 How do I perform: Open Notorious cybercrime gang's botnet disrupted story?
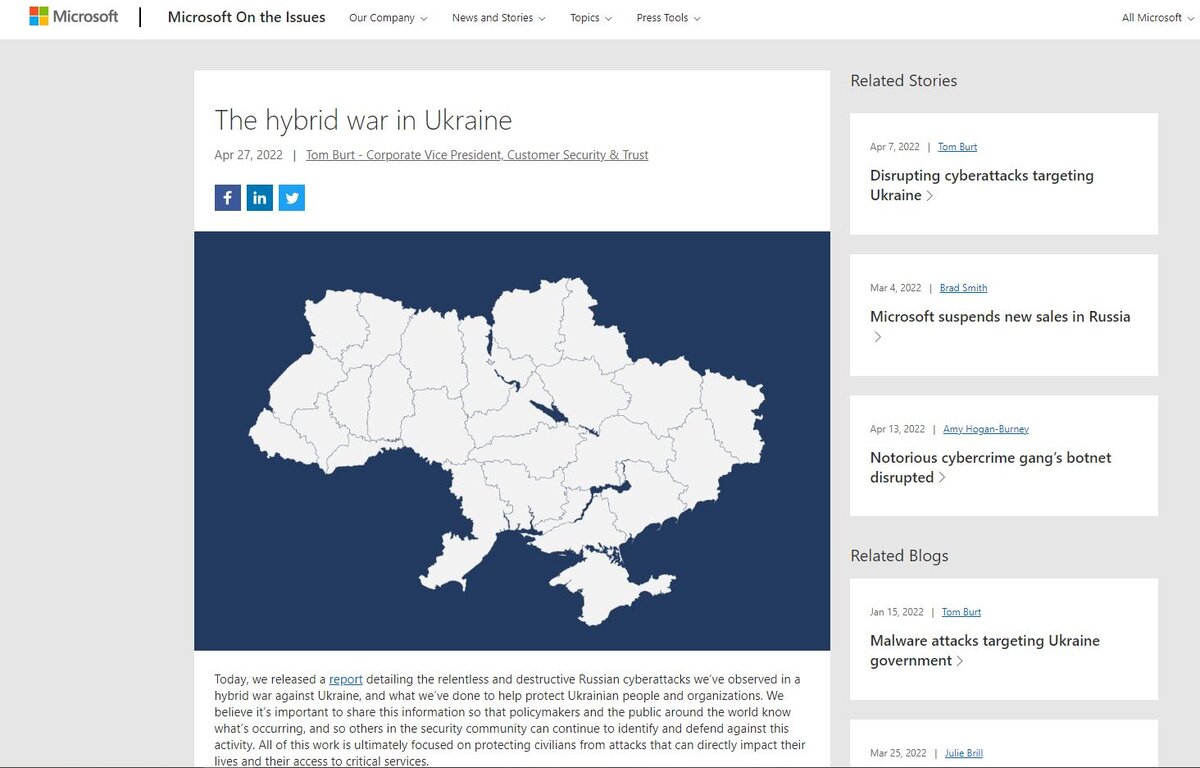(x=990, y=467)
